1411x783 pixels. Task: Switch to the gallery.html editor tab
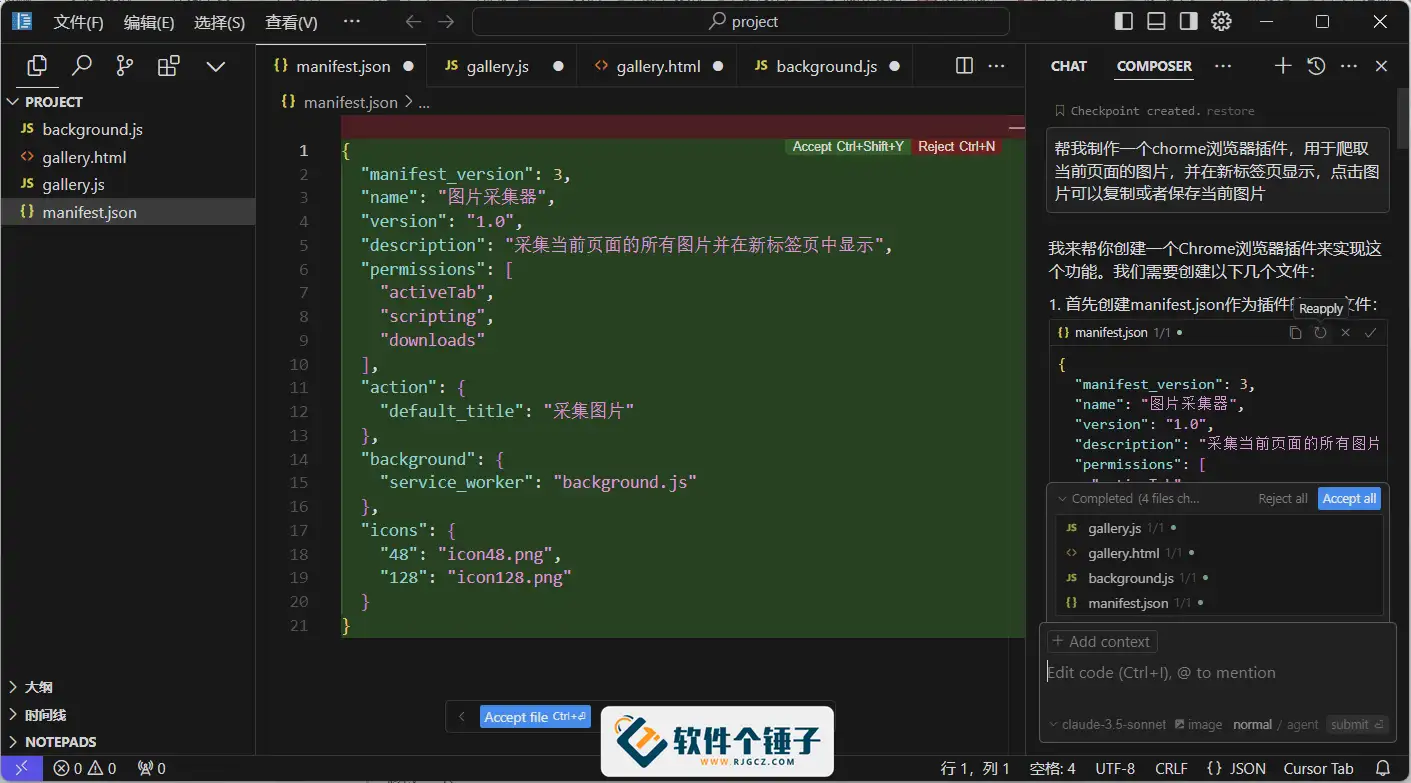coord(658,66)
